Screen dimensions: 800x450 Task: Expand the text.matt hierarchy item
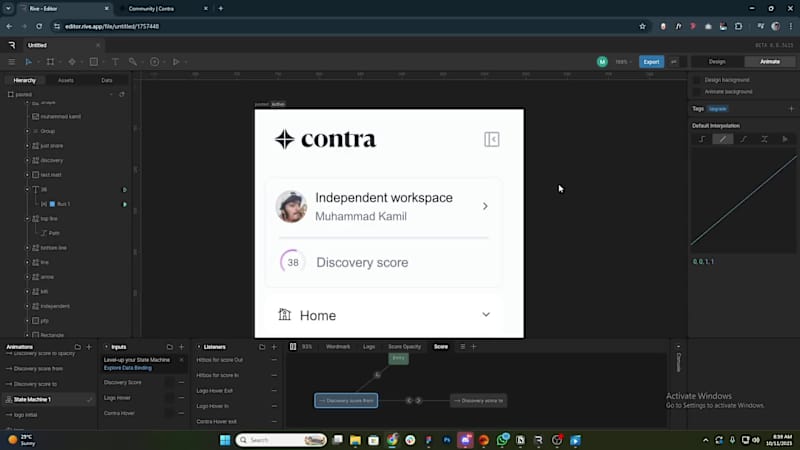[28, 175]
